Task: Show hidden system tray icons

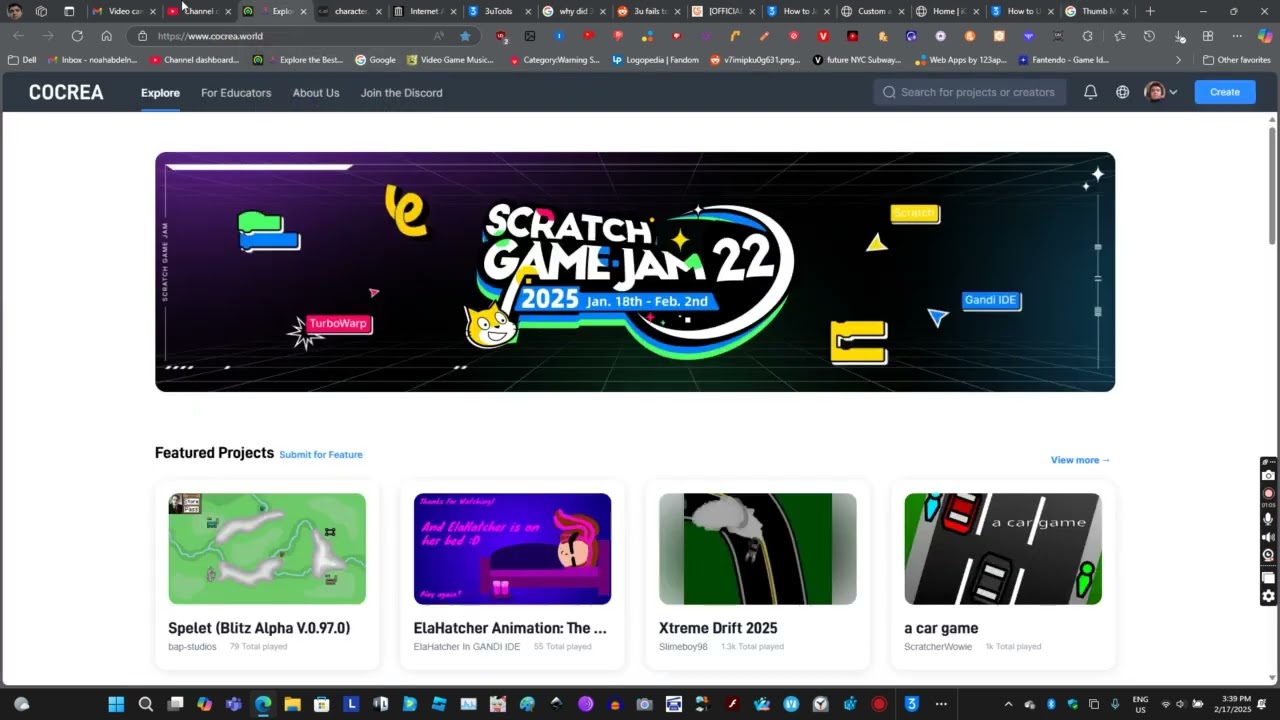Action: (x=1008, y=704)
